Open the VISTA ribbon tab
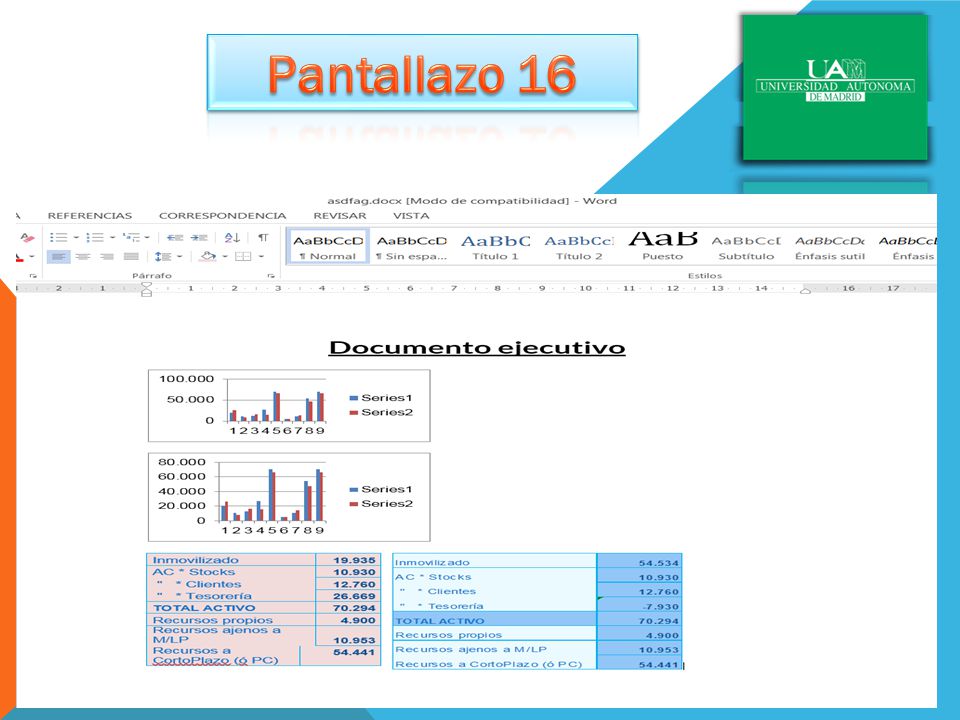Screen dimensions: 960x720 [x=411, y=216]
